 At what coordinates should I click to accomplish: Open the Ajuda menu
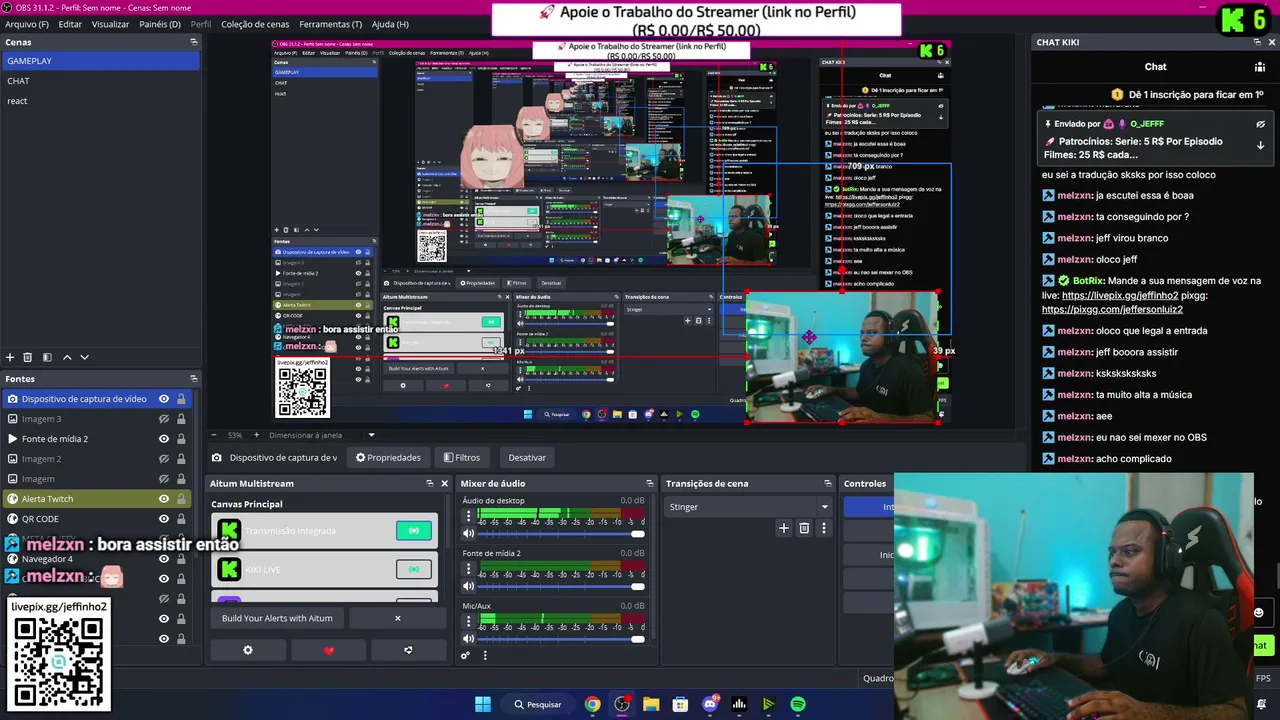(390, 24)
